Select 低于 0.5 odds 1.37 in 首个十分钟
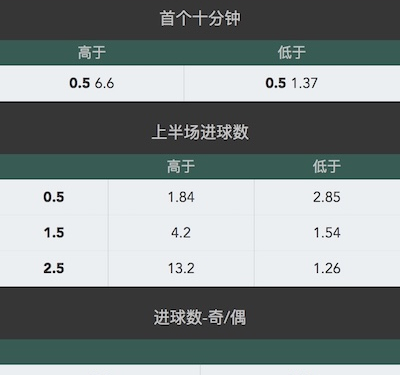The width and height of the screenshot is (400, 375). tap(292, 83)
